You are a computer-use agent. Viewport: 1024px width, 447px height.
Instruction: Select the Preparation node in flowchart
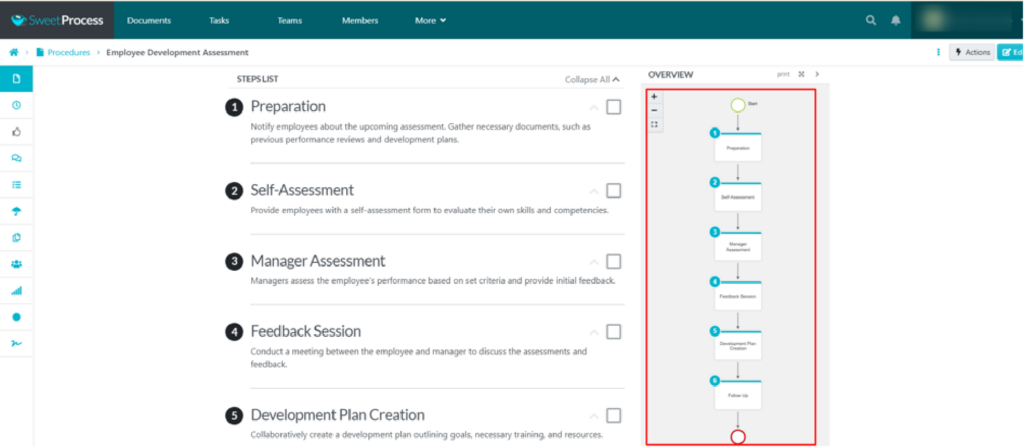[x=738, y=147]
